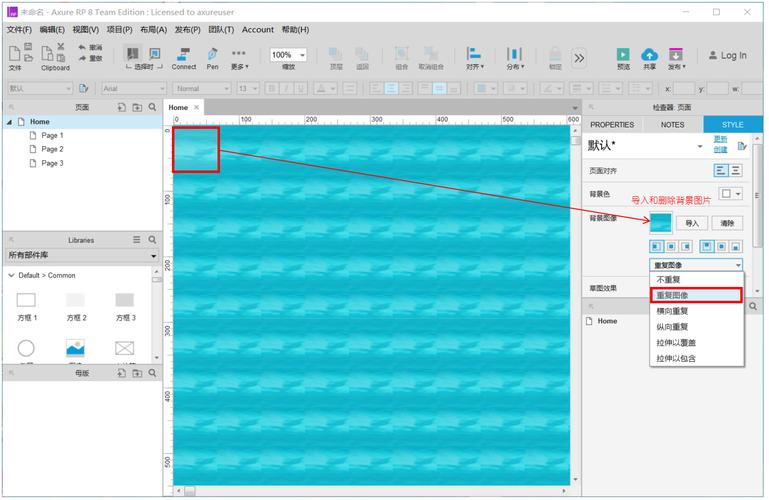Screen dimensions: 769x500
Task: Select the placeholder widget with a cross
Action: tap(125, 348)
